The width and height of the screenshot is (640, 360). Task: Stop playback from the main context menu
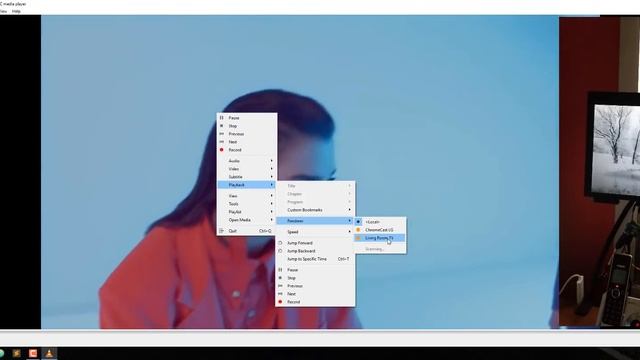click(x=247, y=126)
